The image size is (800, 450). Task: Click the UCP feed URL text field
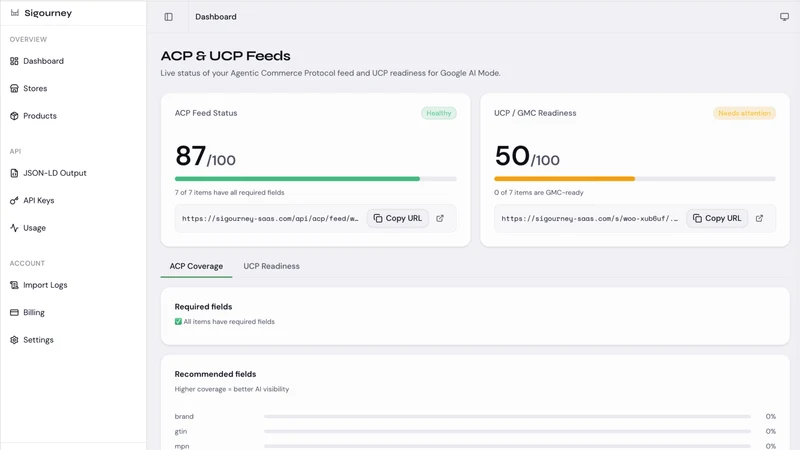[x=590, y=218]
